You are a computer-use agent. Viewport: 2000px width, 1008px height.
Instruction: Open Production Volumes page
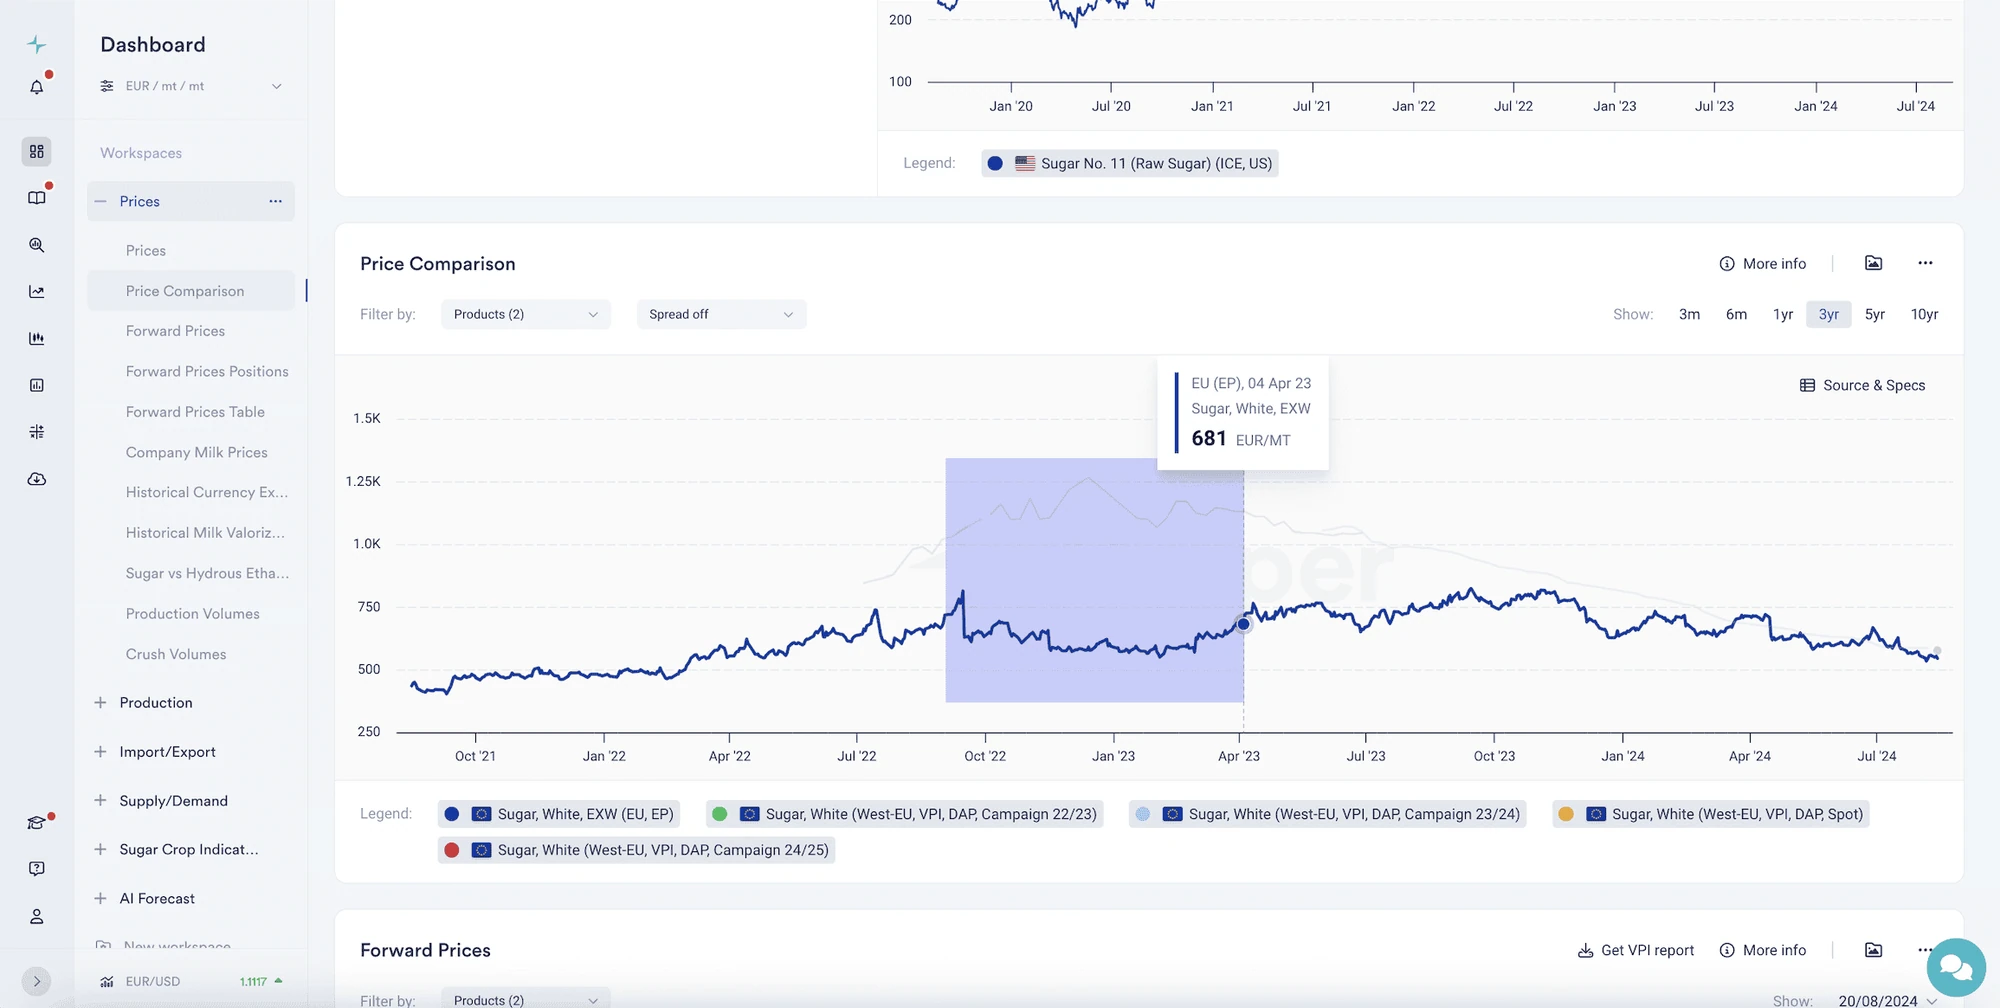point(193,614)
